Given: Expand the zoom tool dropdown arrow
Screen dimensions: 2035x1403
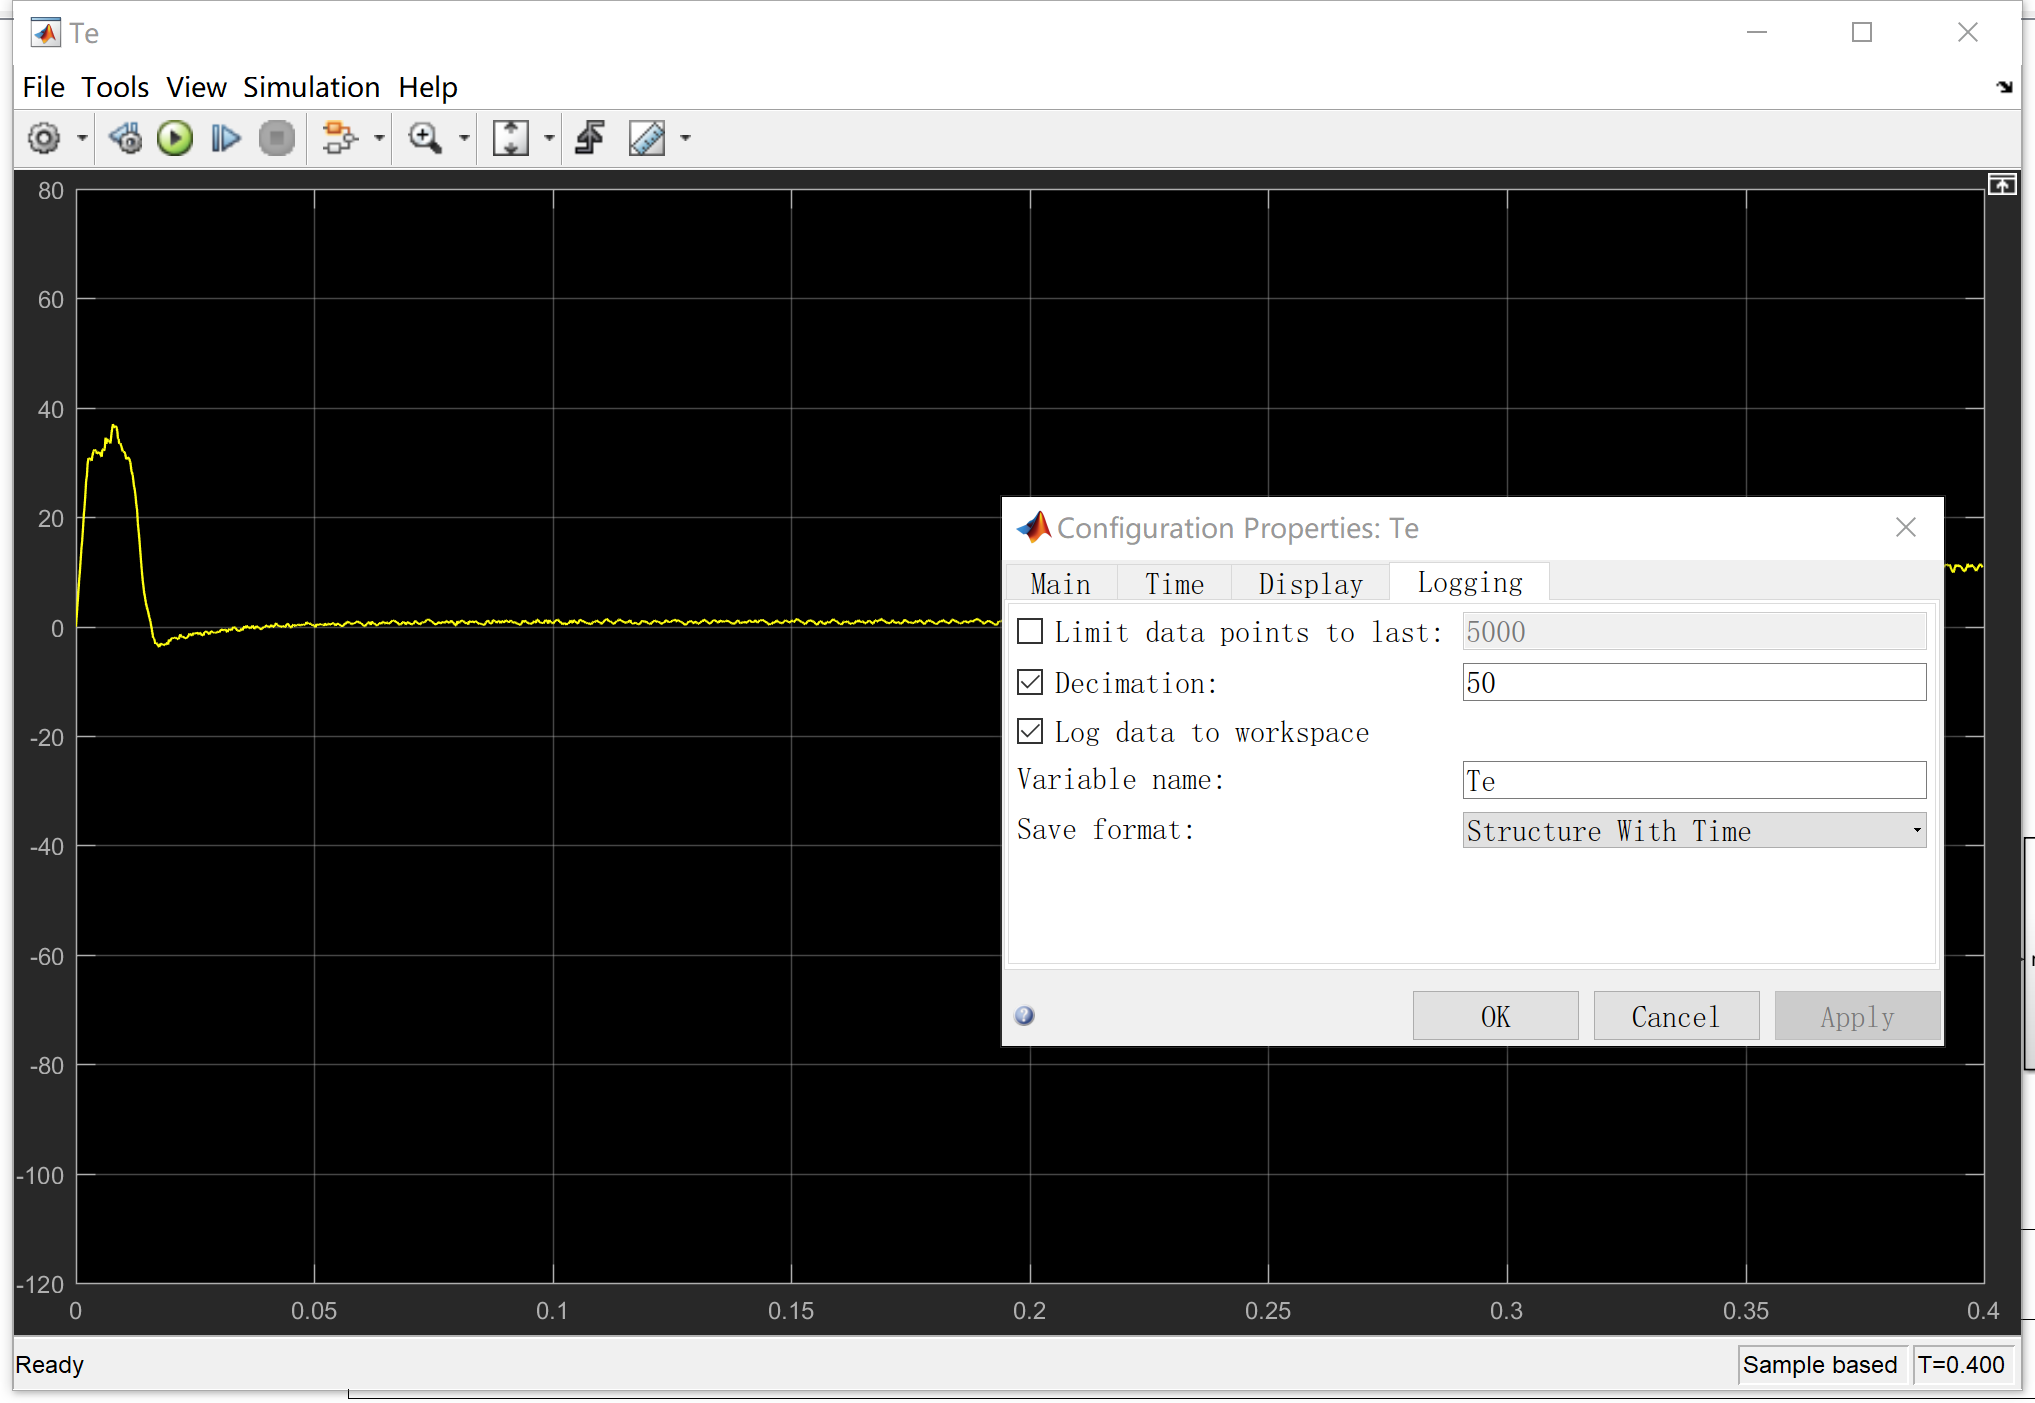Looking at the screenshot, I should tap(463, 138).
